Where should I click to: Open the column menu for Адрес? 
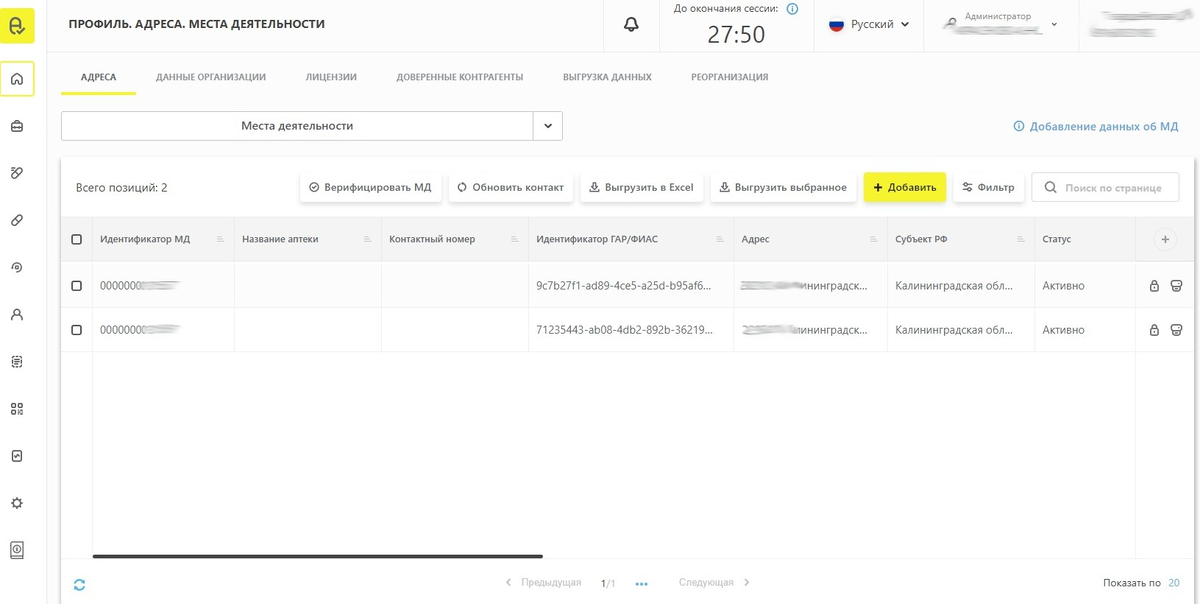coord(873,239)
